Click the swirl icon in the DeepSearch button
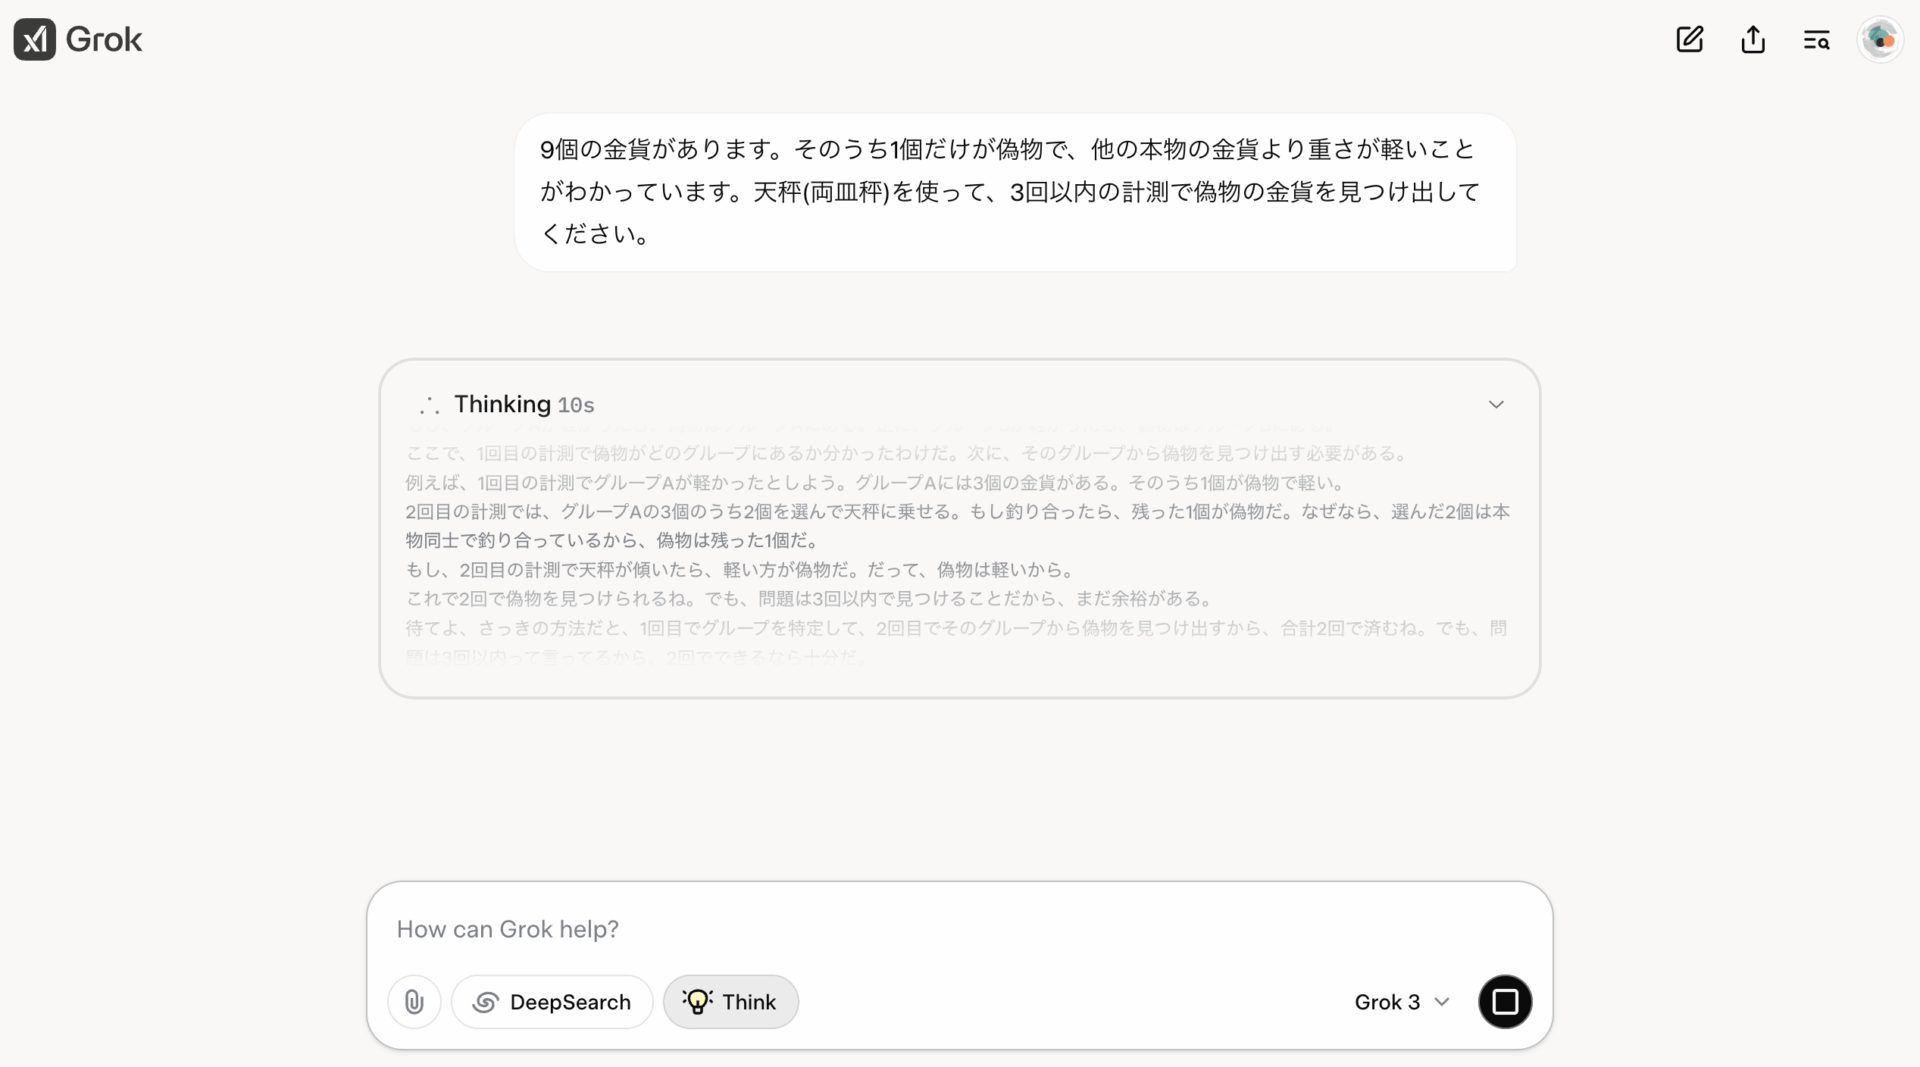The image size is (1920, 1067). [486, 1002]
